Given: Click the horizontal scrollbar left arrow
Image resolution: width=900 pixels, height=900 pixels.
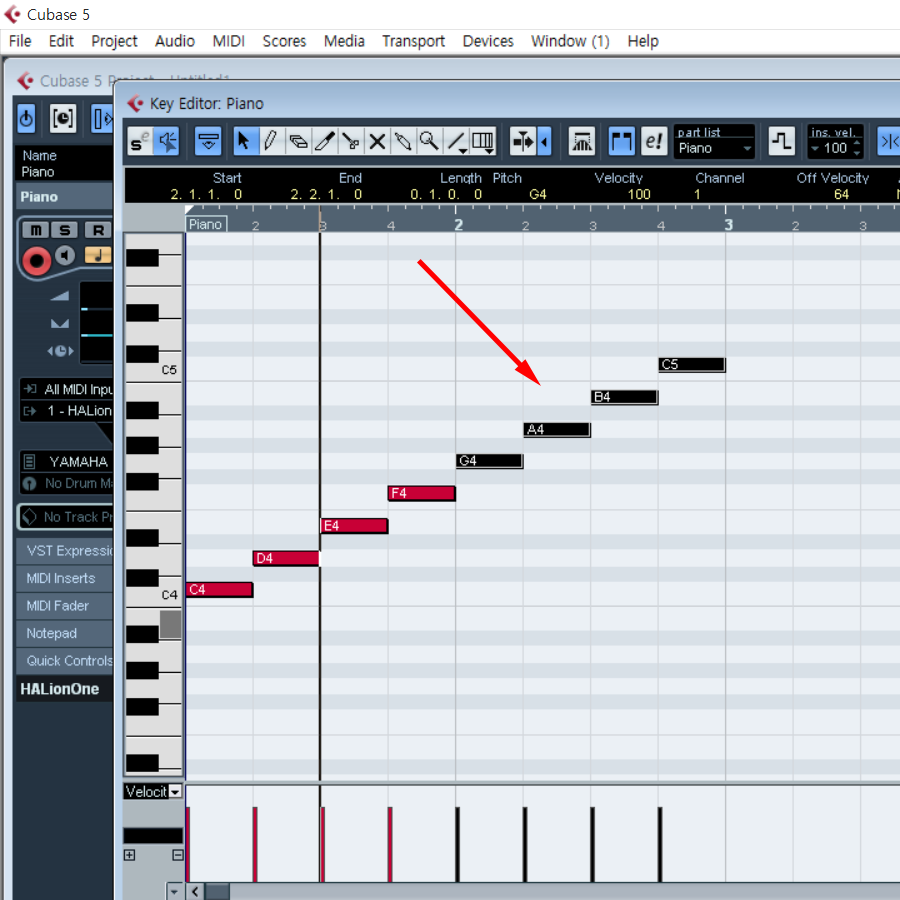Looking at the screenshot, I should point(195,891).
